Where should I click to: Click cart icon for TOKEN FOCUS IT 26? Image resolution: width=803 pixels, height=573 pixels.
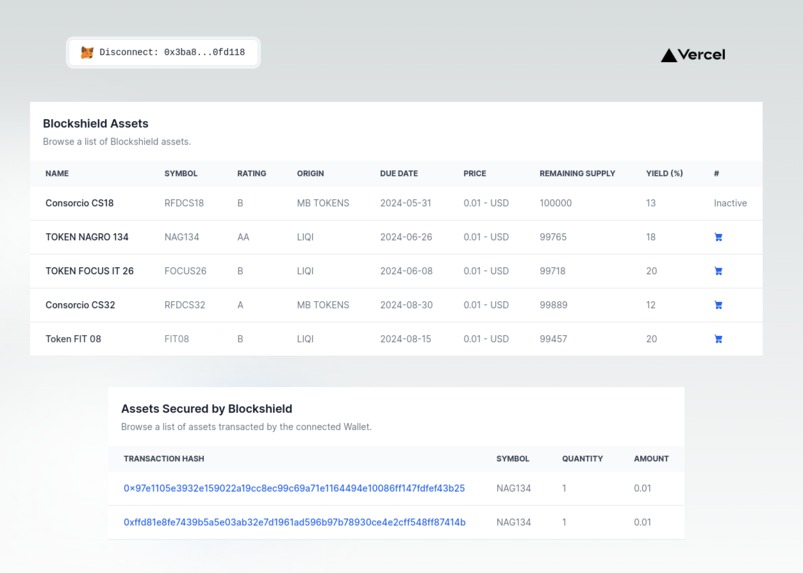point(719,271)
